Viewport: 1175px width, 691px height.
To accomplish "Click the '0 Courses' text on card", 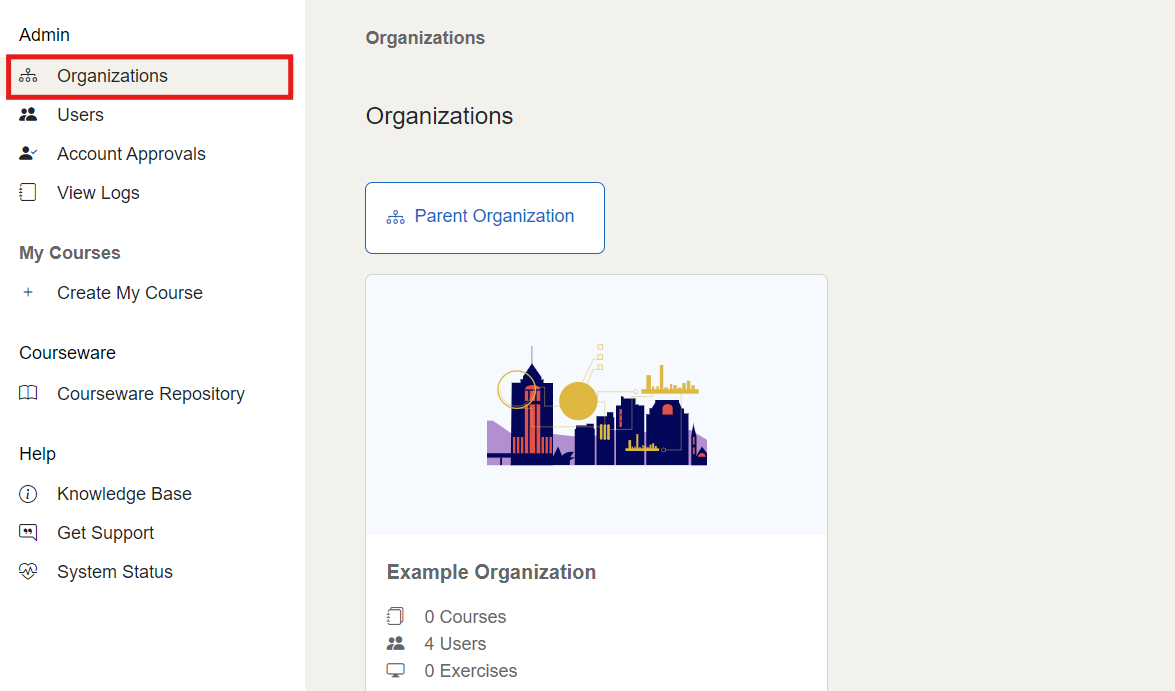I will tap(465, 617).
